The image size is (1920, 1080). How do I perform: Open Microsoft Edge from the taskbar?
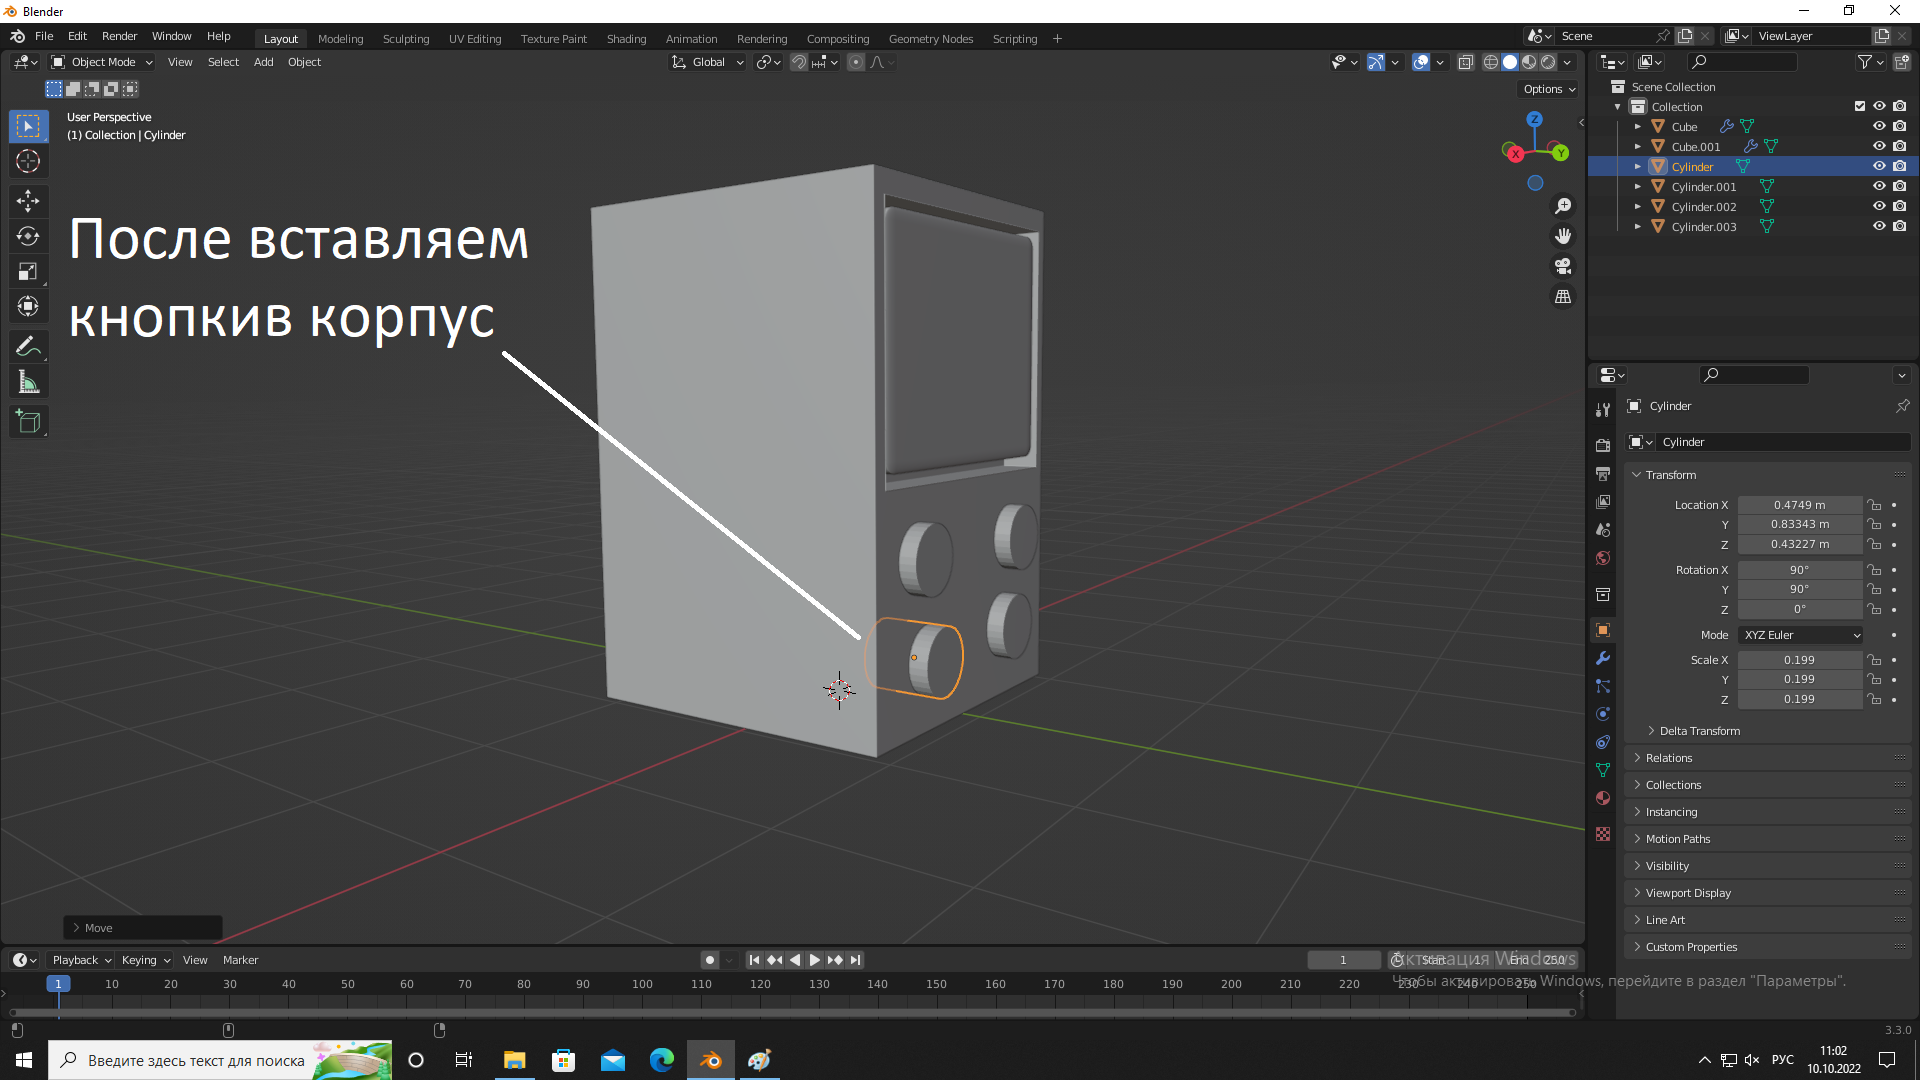click(x=661, y=1060)
